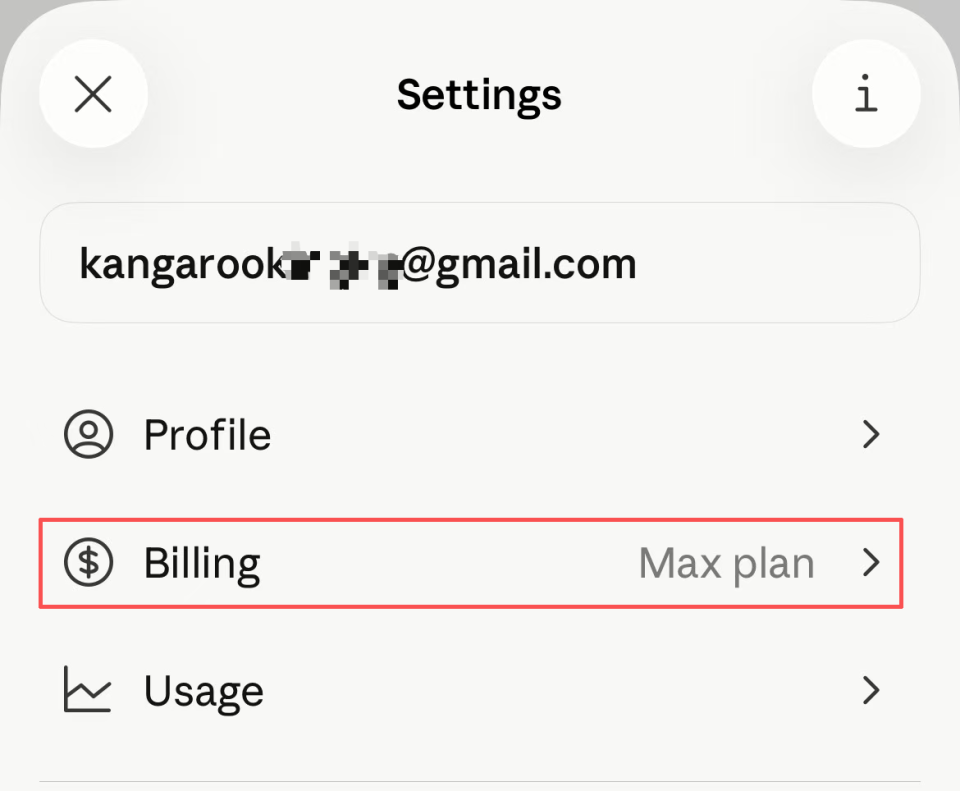The width and height of the screenshot is (960, 791).
Task: Expand Usage using its chevron arrow
Action: [871, 690]
